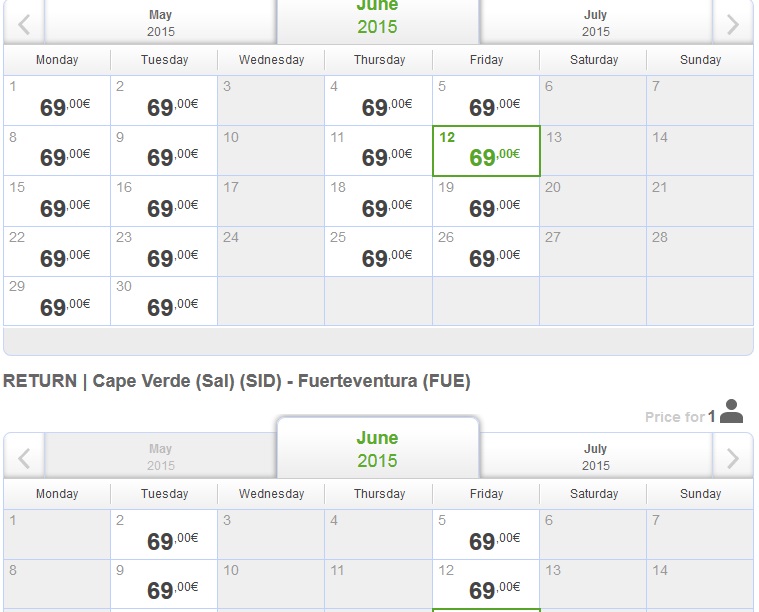Image resolution: width=759 pixels, height=612 pixels.
Task: Switch to July 2015 in return calendar
Action: coord(595,457)
